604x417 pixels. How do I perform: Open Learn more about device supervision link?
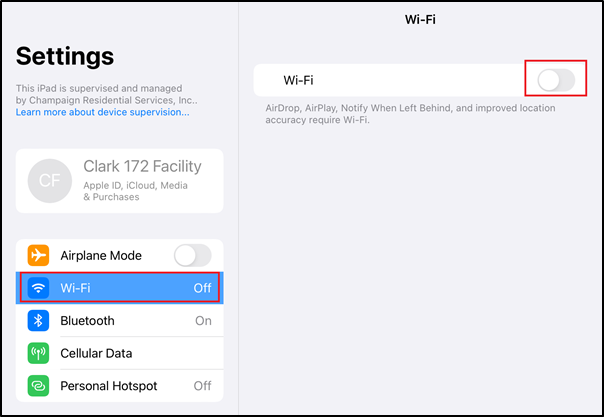tap(102, 112)
